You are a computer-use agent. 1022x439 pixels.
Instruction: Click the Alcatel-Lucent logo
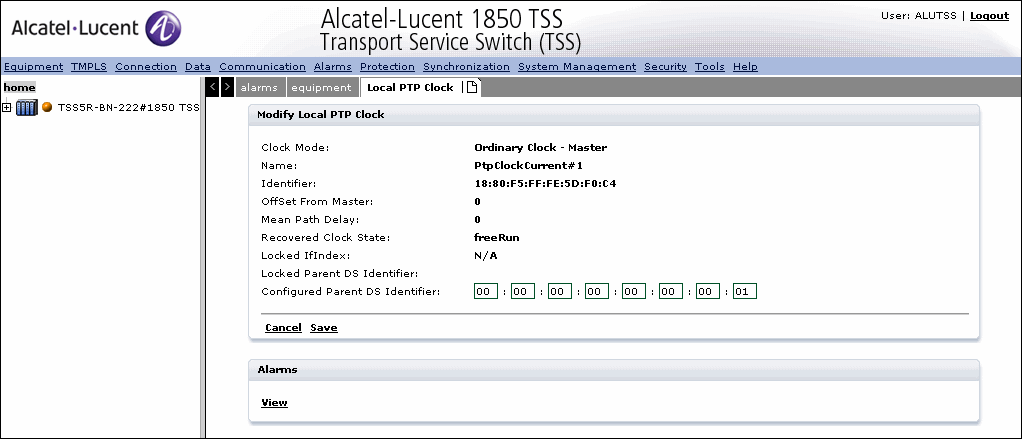point(96,29)
